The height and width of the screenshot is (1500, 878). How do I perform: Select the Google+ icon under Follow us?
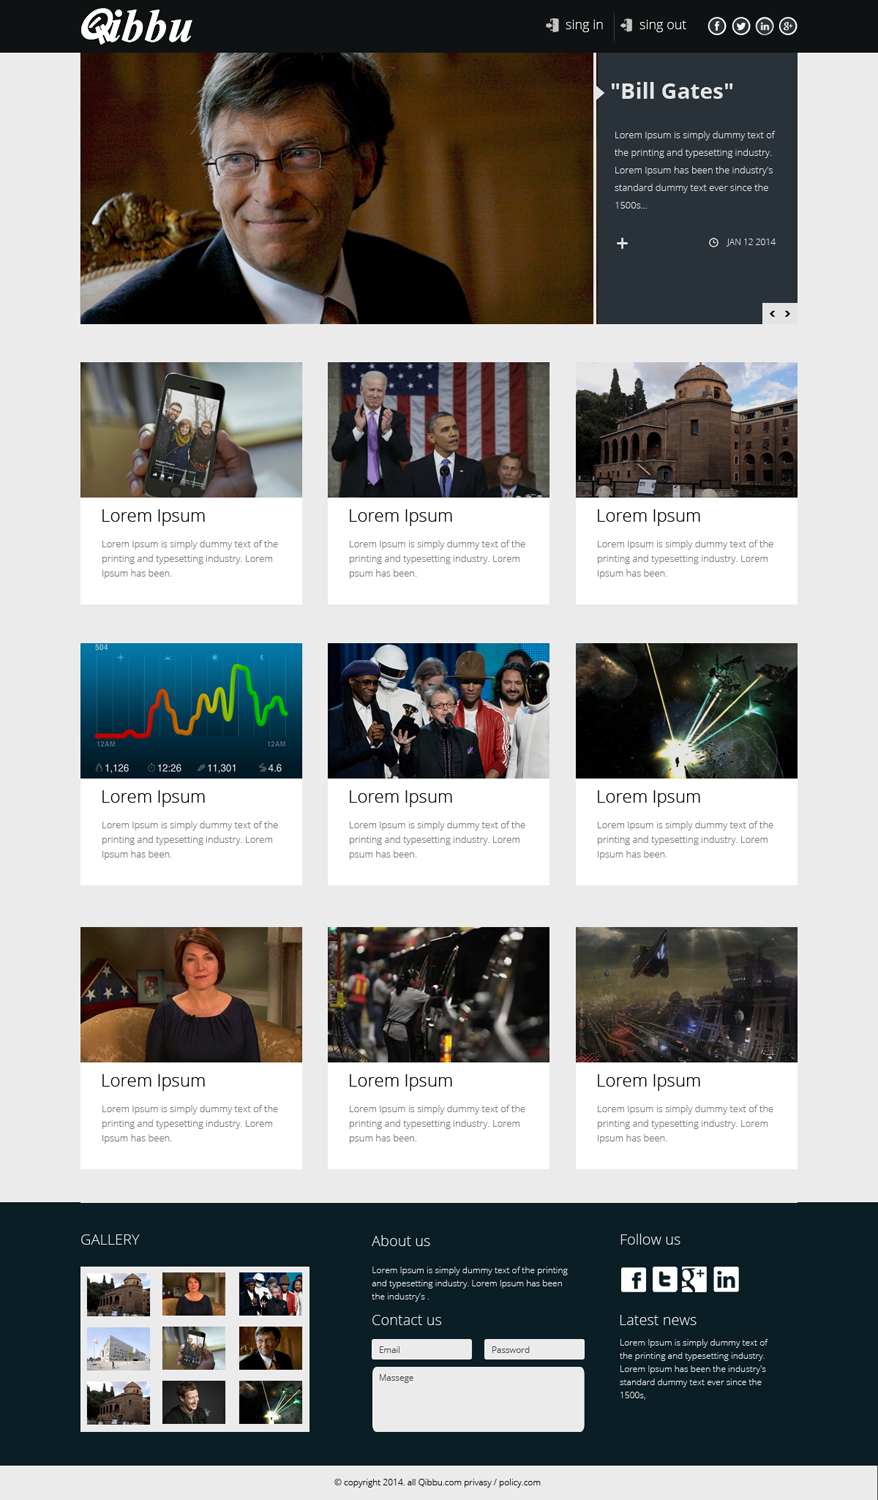(x=695, y=1279)
